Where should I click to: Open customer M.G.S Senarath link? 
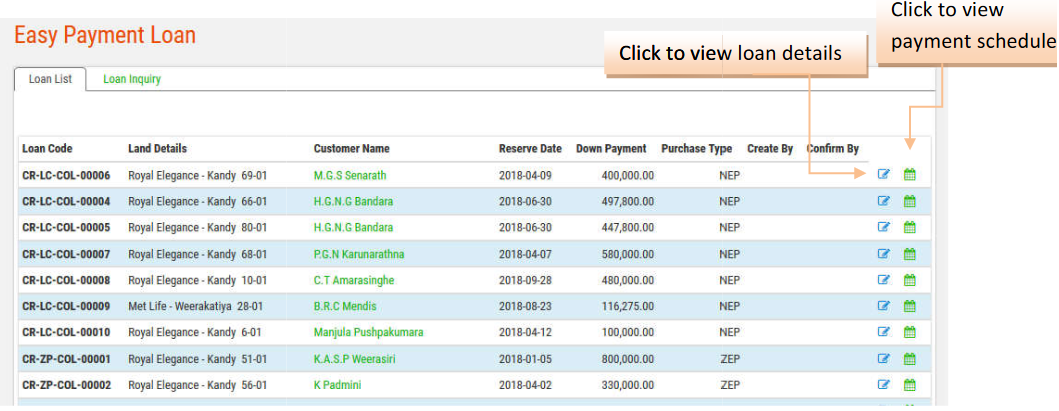[349, 175]
